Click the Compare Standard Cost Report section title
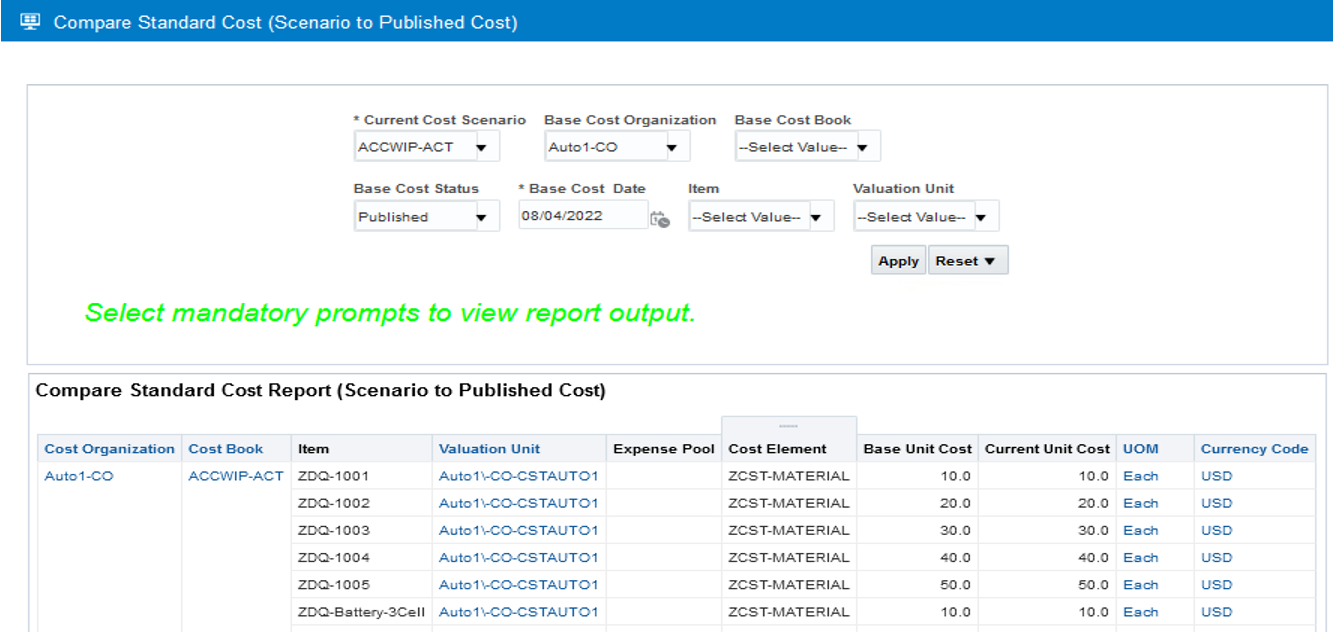Screen dimensions: 1334x632 tap(320, 391)
